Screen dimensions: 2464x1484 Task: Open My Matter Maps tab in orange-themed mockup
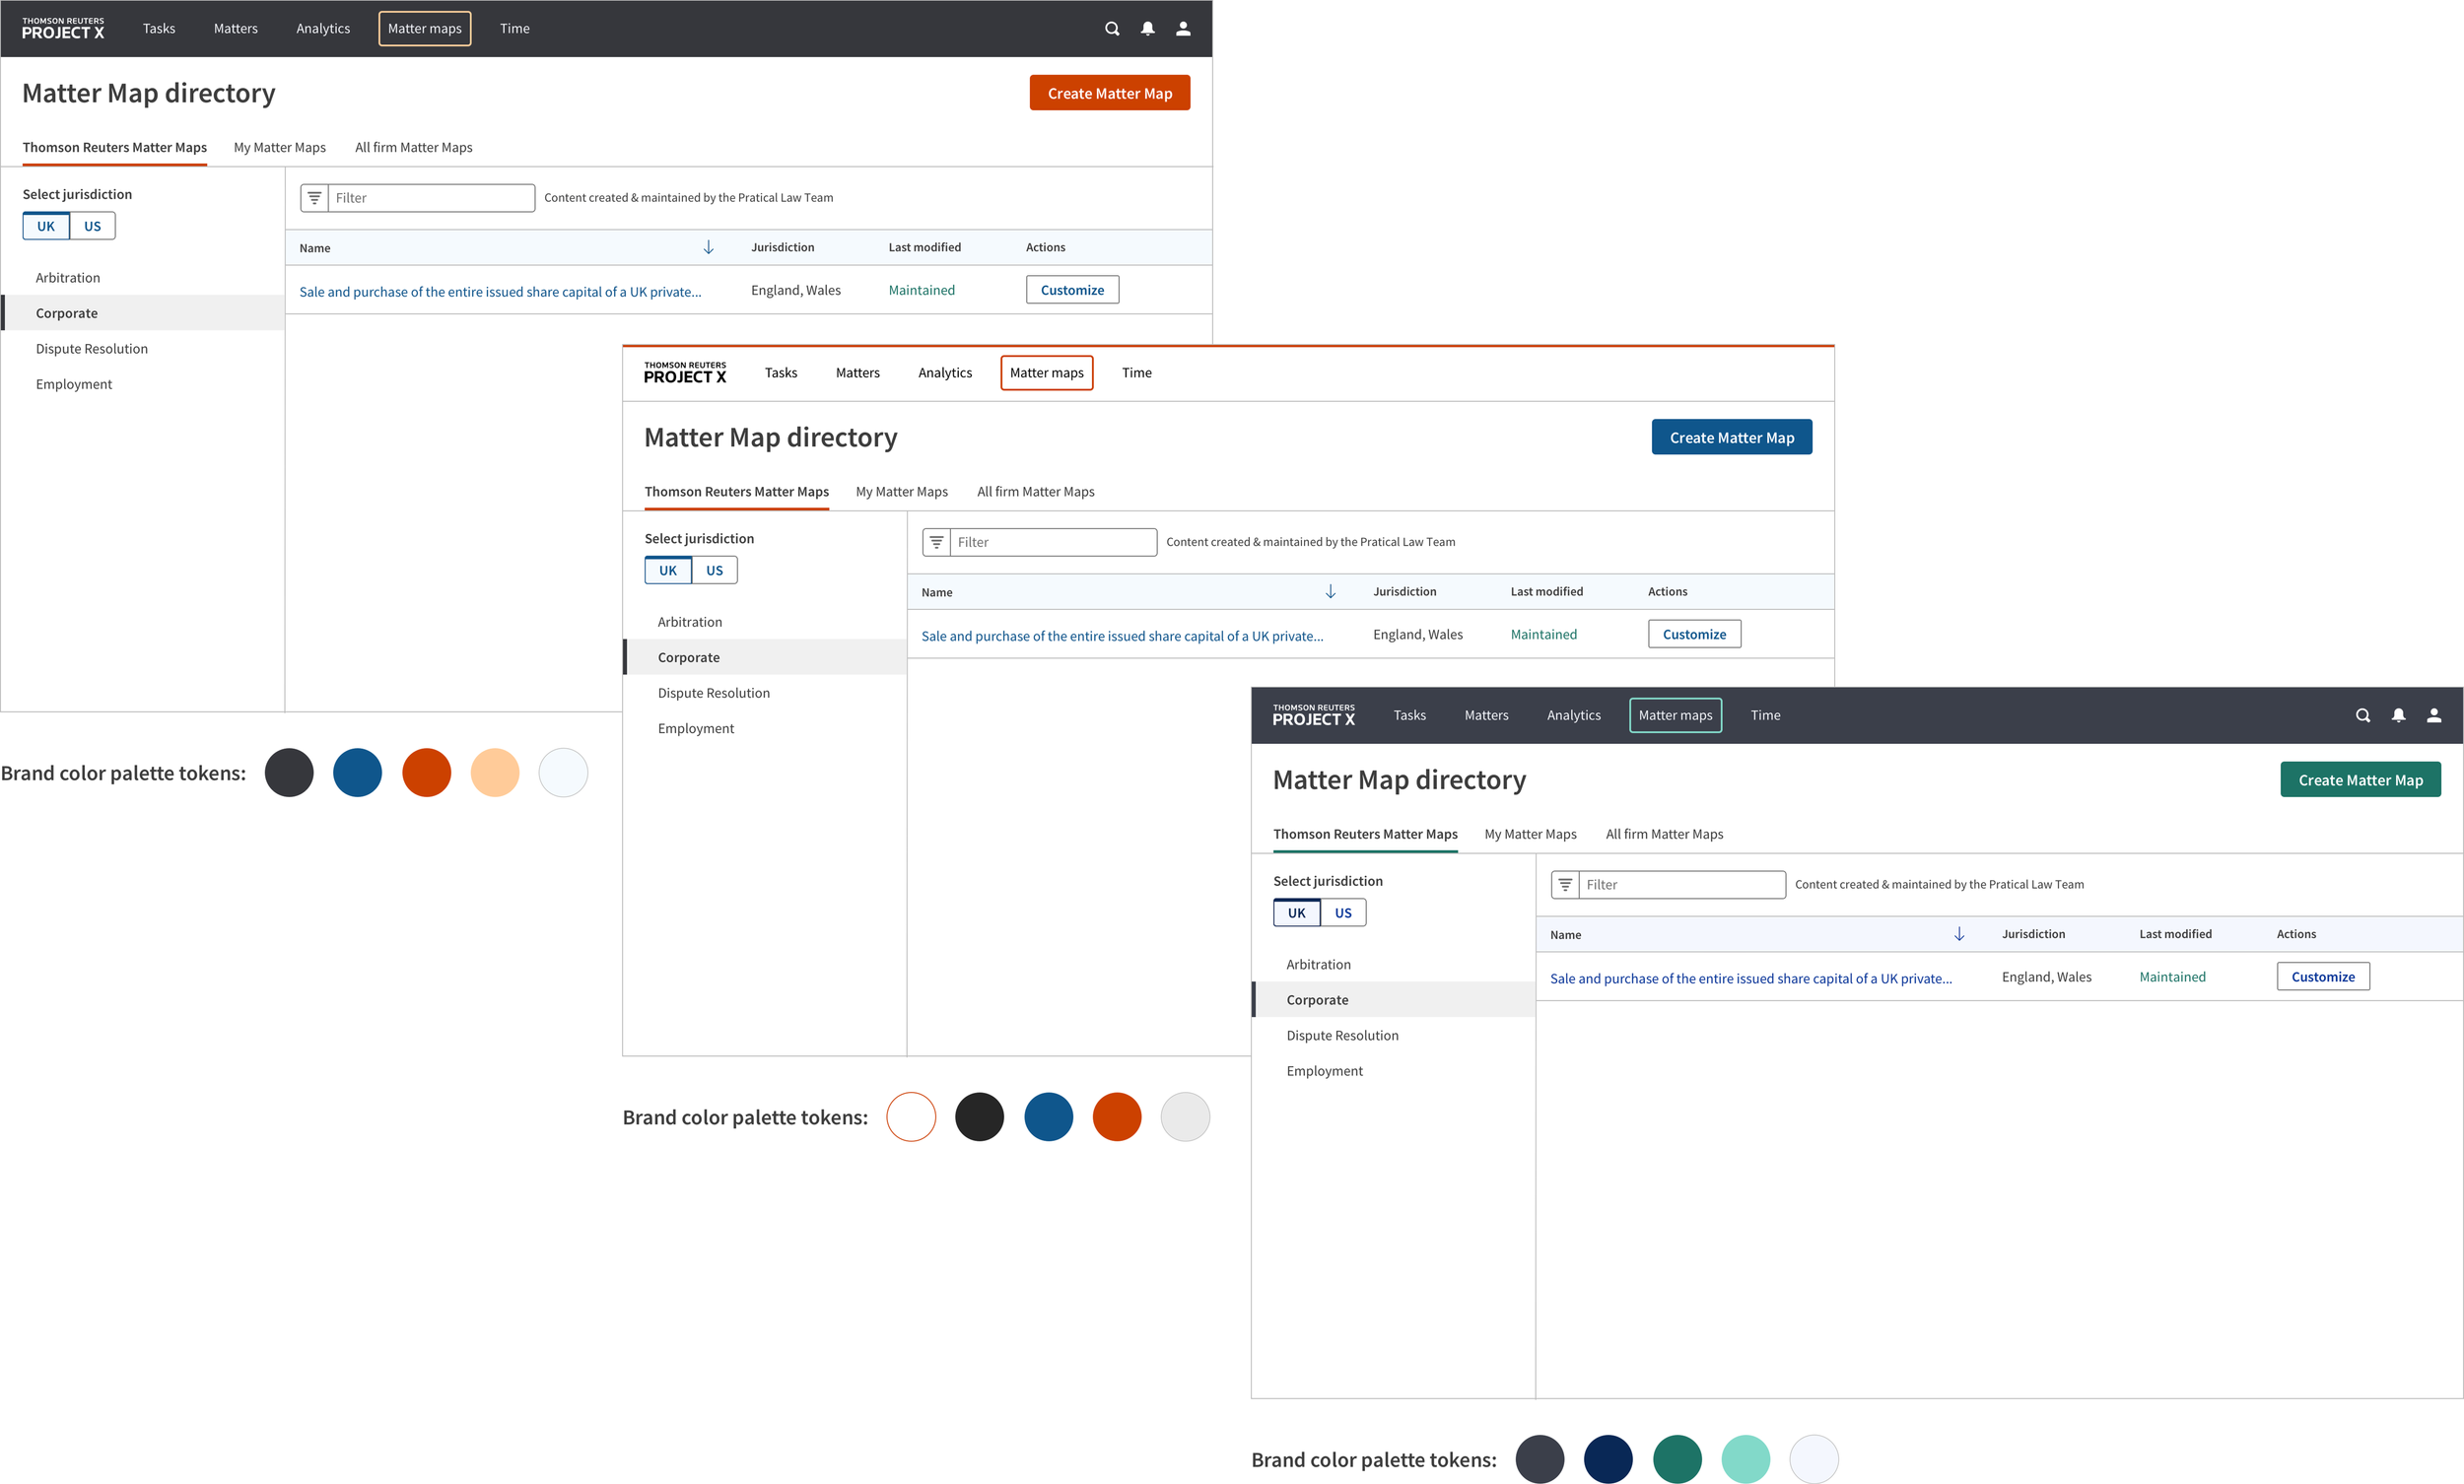click(x=280, y=147)
